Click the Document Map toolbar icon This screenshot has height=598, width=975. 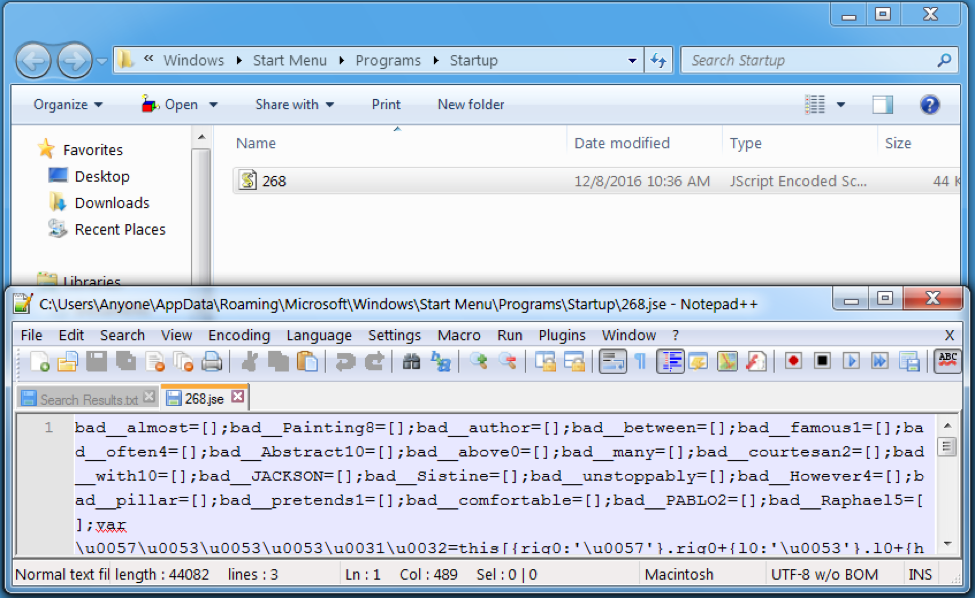(727, 361)
